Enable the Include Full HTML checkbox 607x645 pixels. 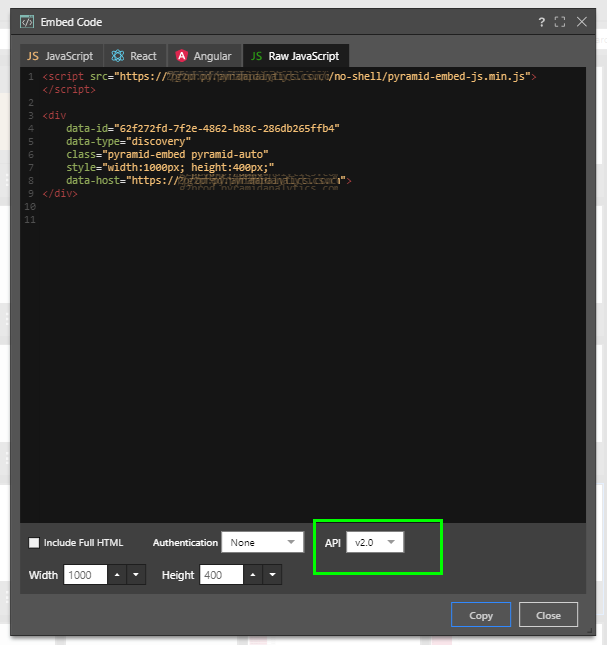tap(34, 543)
